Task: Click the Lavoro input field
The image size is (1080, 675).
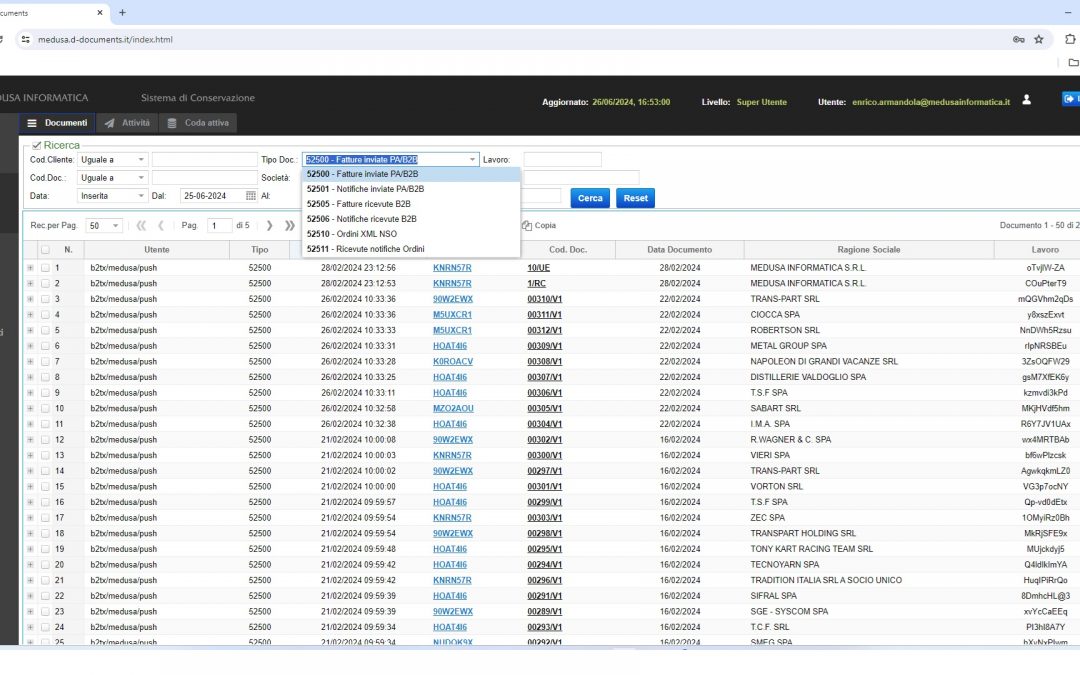Action: (x=562, y=159)
